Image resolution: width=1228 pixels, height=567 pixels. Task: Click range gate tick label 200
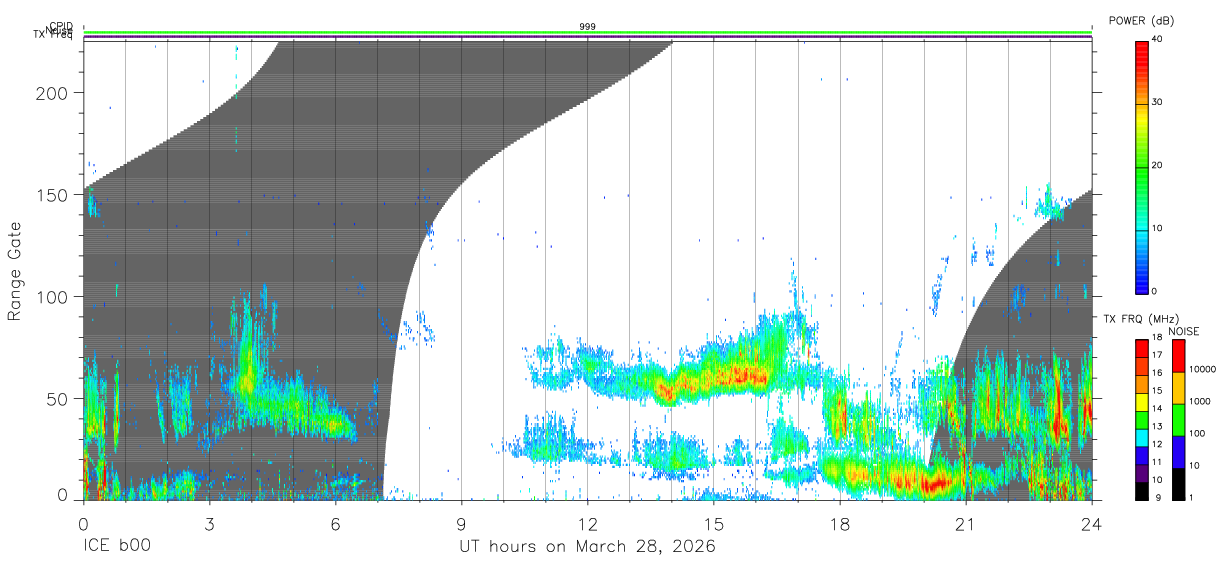[x=52, y=93]
